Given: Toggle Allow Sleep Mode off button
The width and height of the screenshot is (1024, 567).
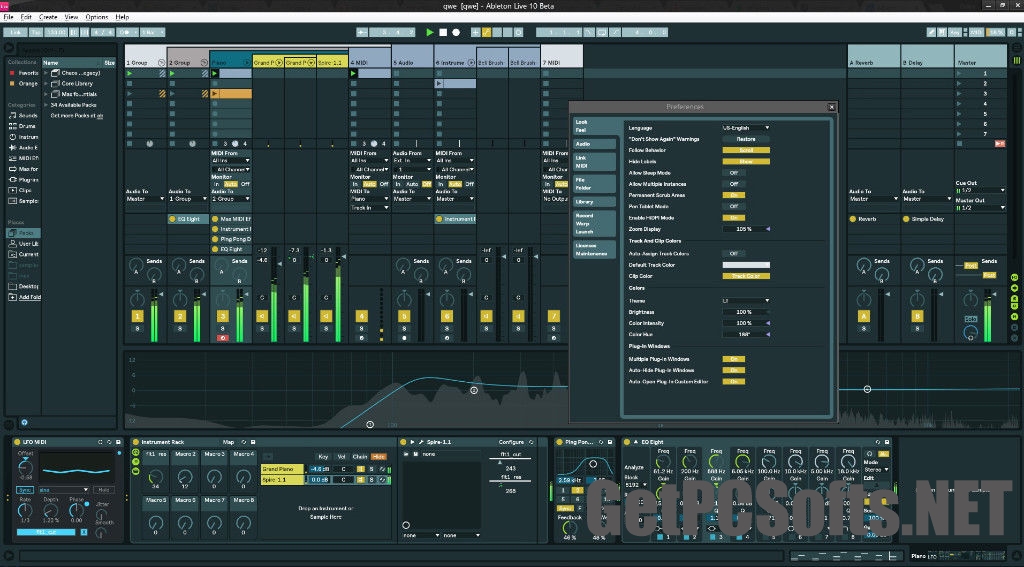Looking at the screenshot, I should (x=733, y=173).
